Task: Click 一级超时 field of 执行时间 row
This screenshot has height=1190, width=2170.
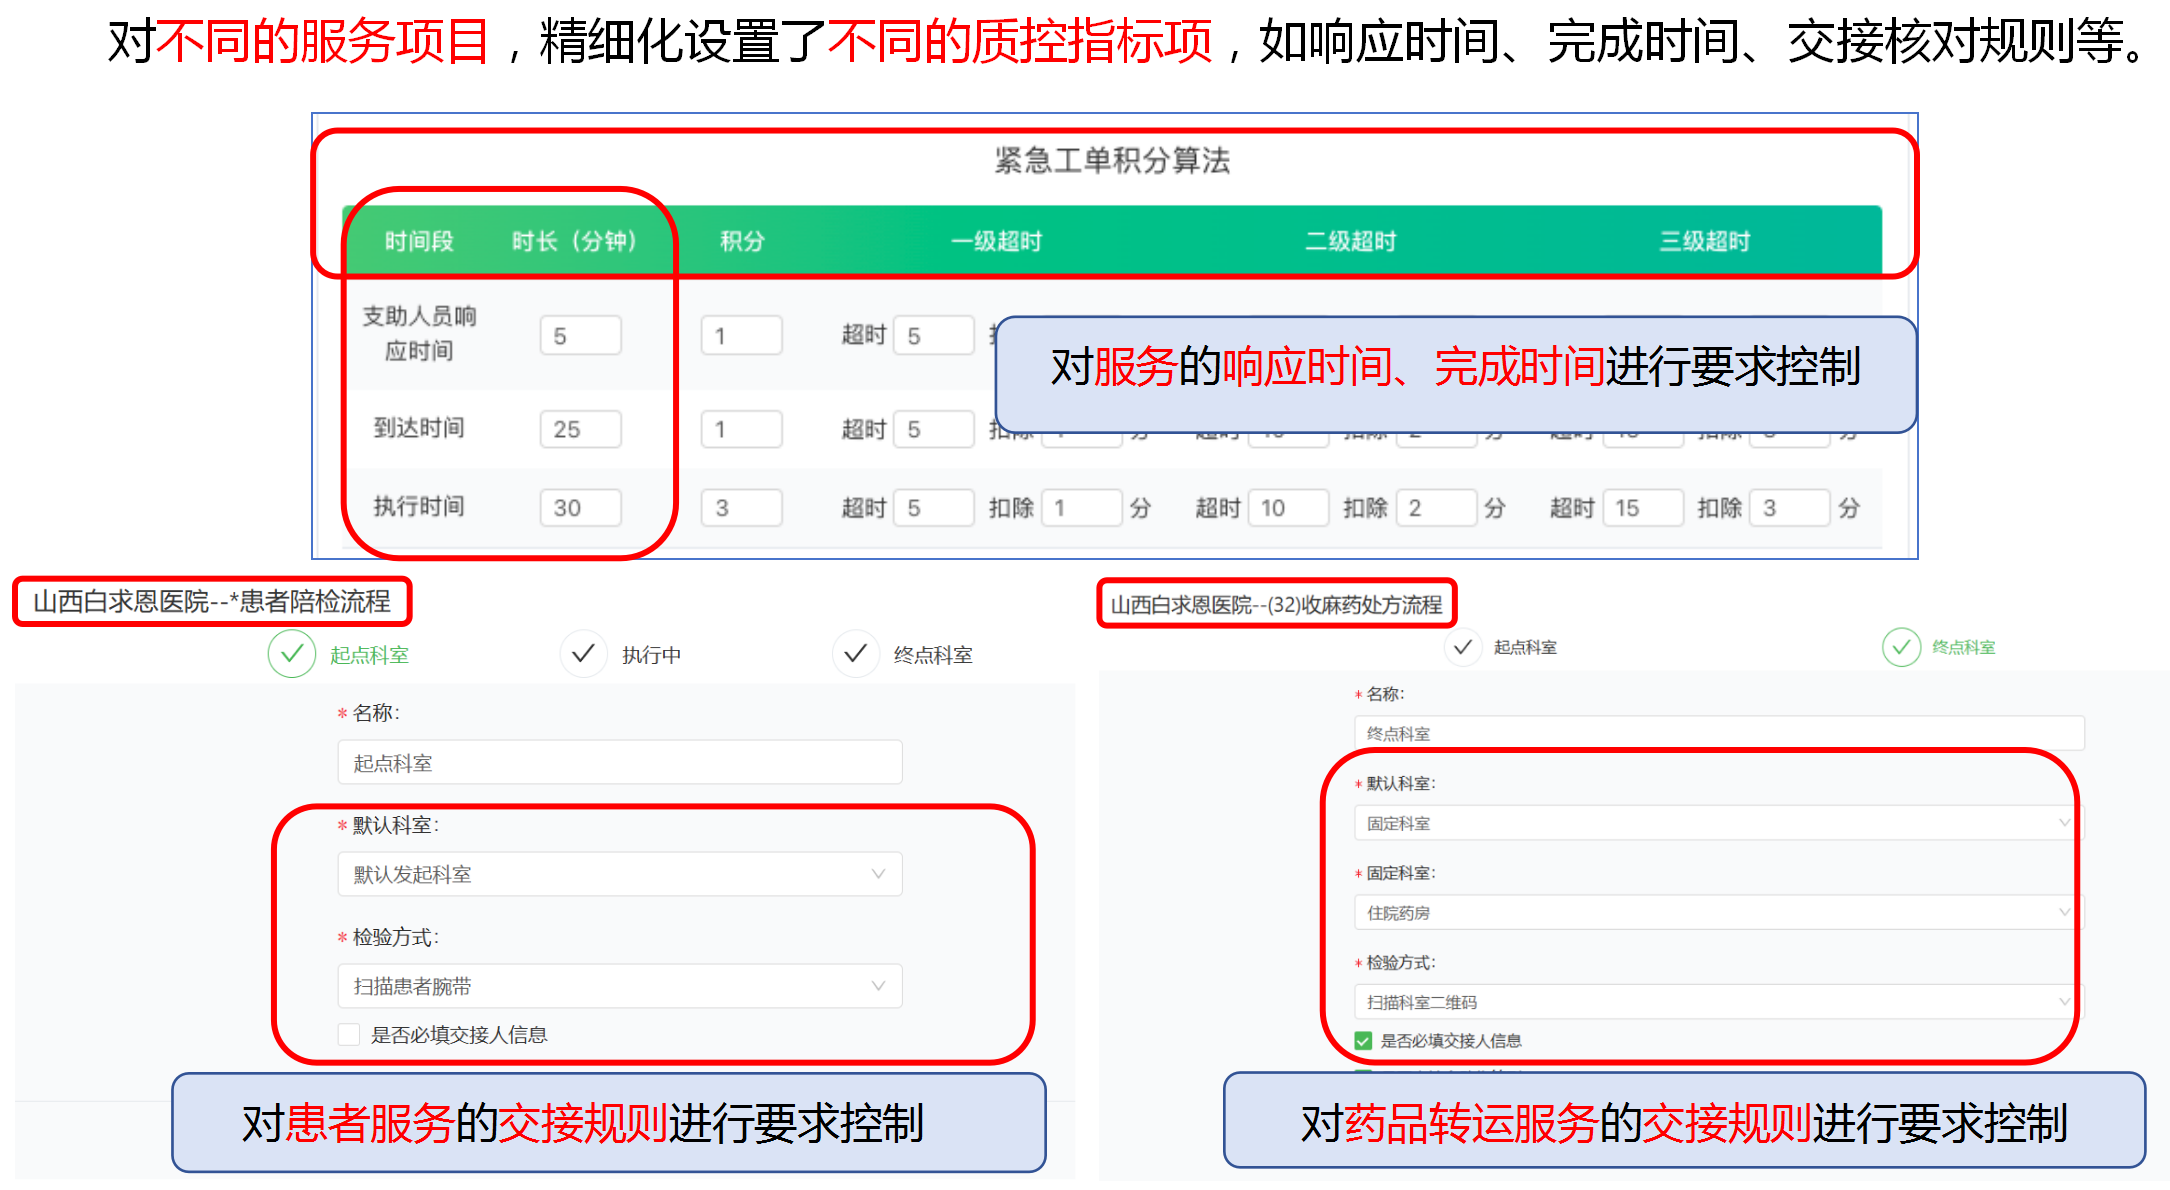Action: [934, 507]
